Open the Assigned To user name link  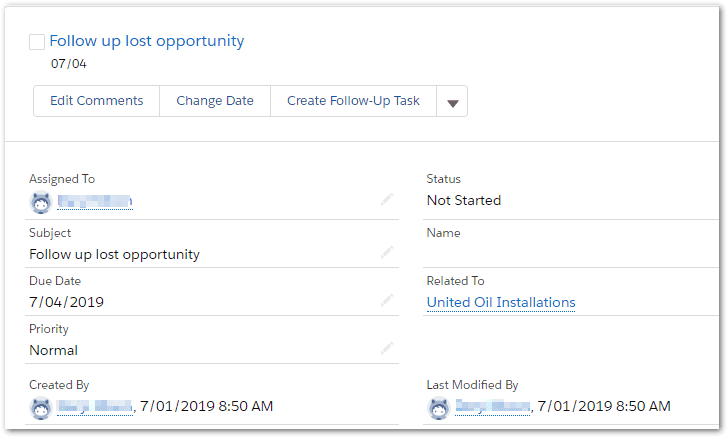[x=95, y=203]
